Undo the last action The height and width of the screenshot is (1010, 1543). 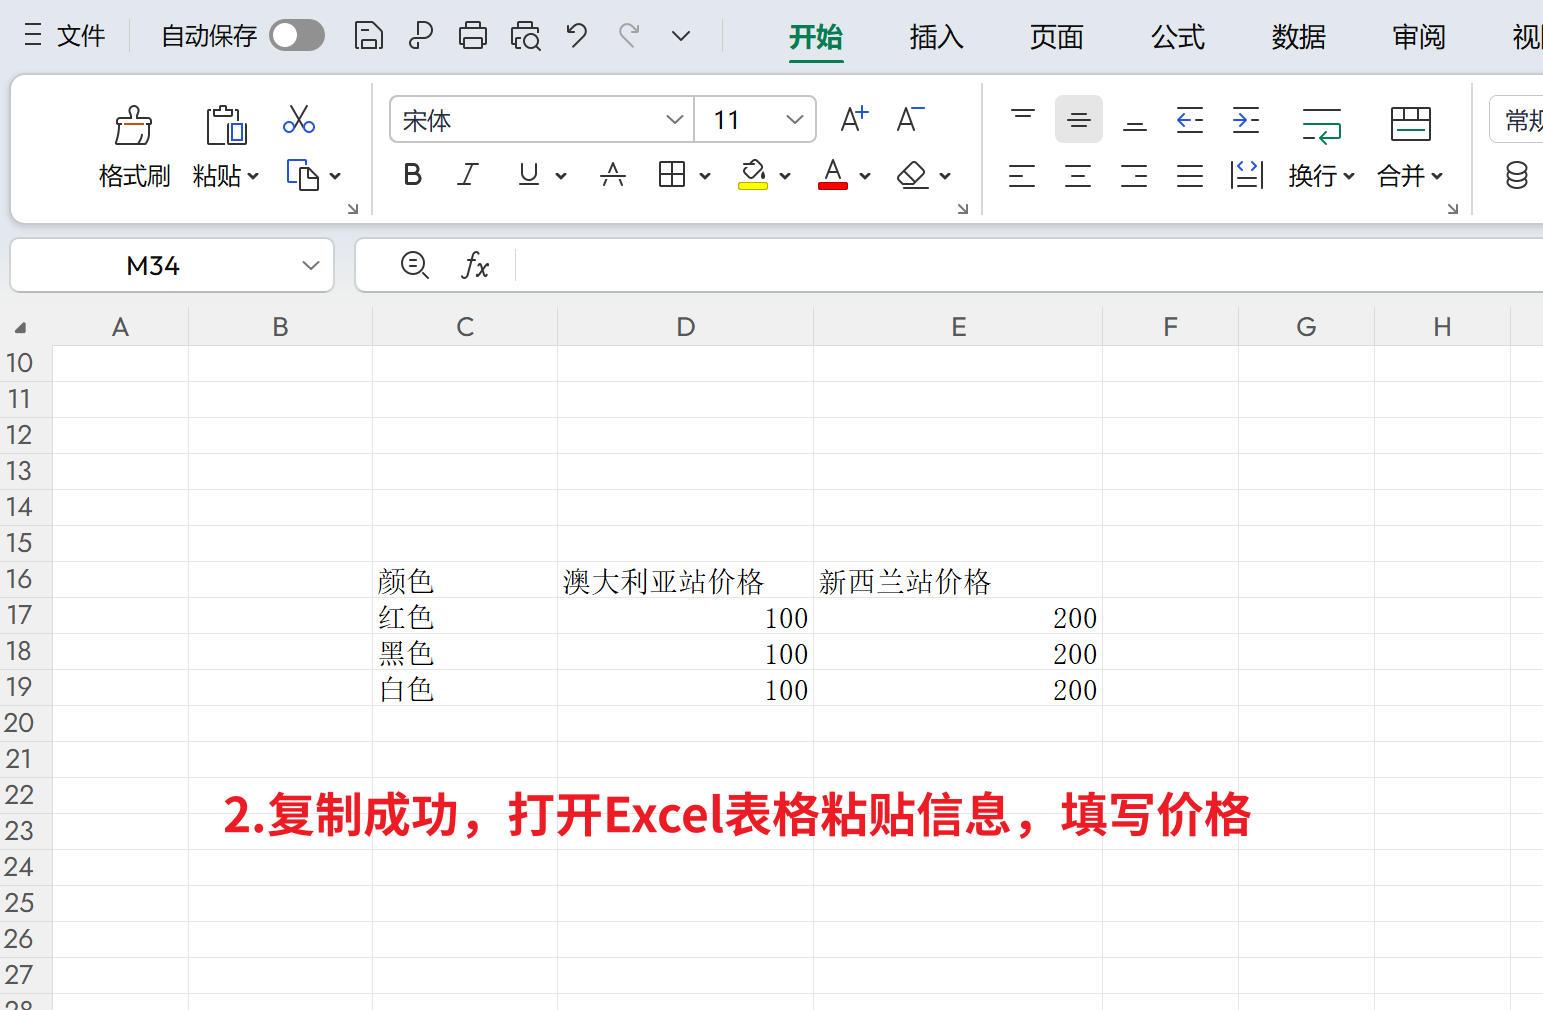(577, 36)
